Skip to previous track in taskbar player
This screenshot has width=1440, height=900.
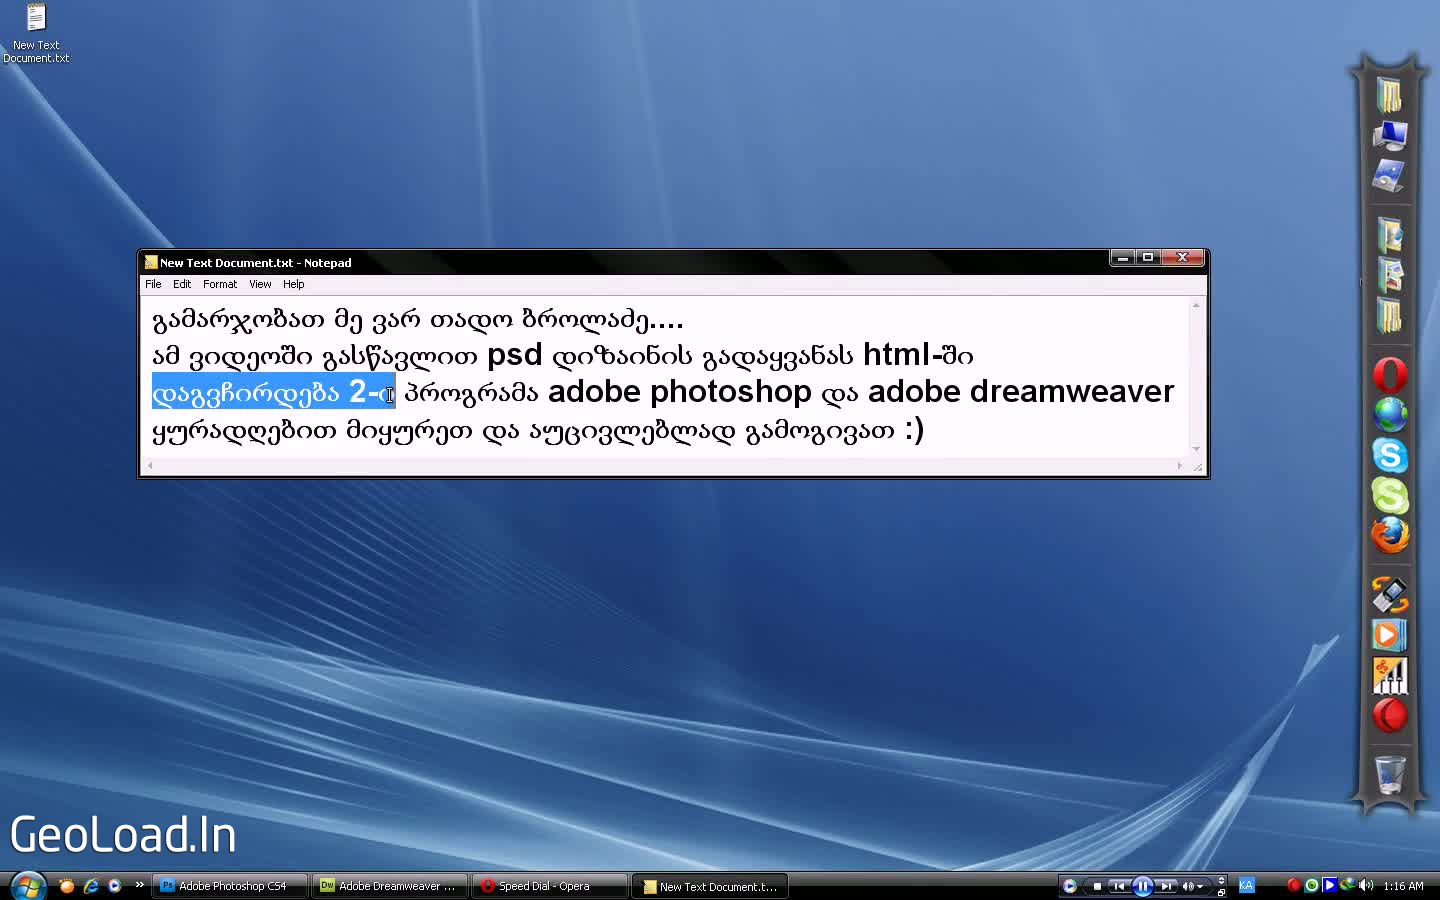click(1119, 886)
